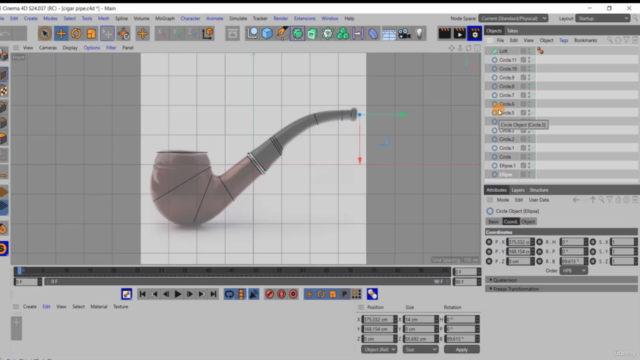Screen dimensions: 640x360
Task: Toggle the Ellipse.1 layer checkbox
Action: click(523, 165)
